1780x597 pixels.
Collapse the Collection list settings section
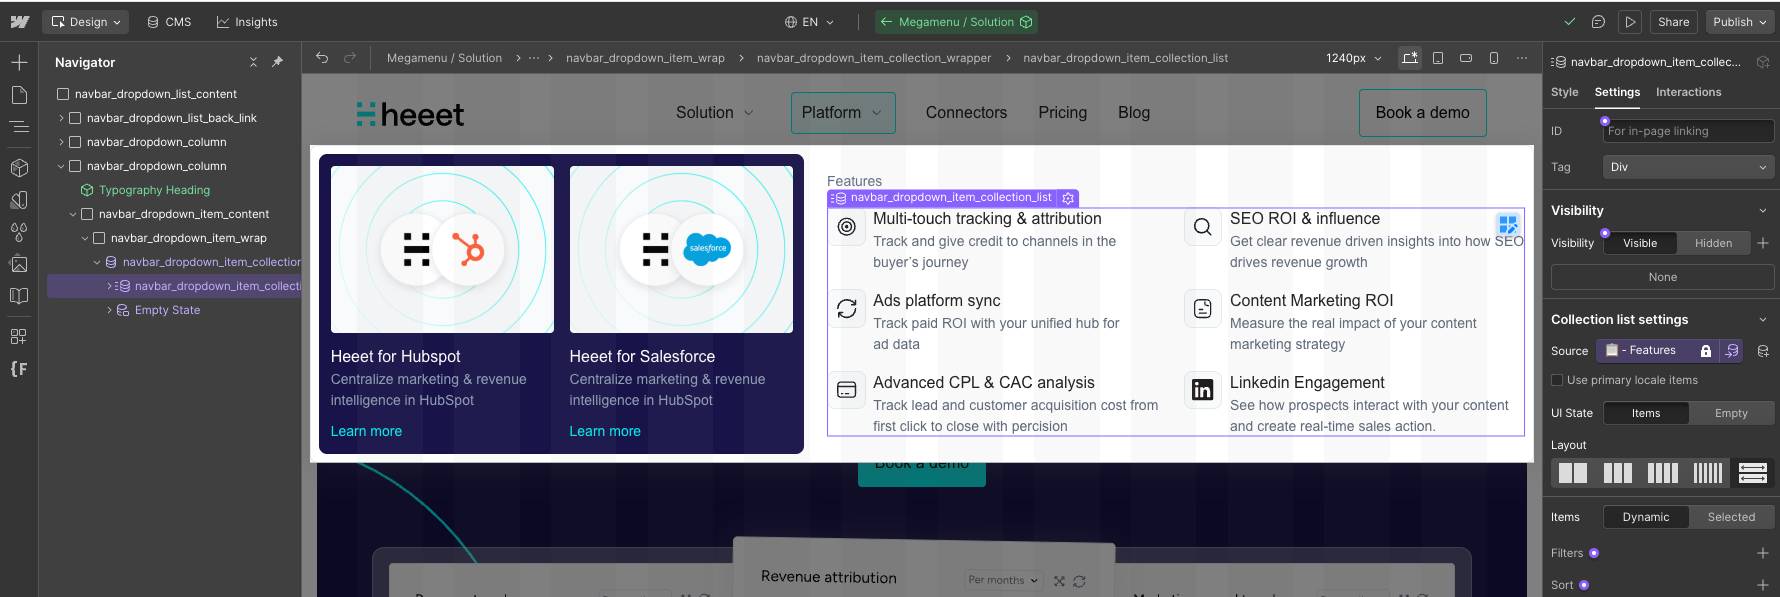[x=1762, y=320]
